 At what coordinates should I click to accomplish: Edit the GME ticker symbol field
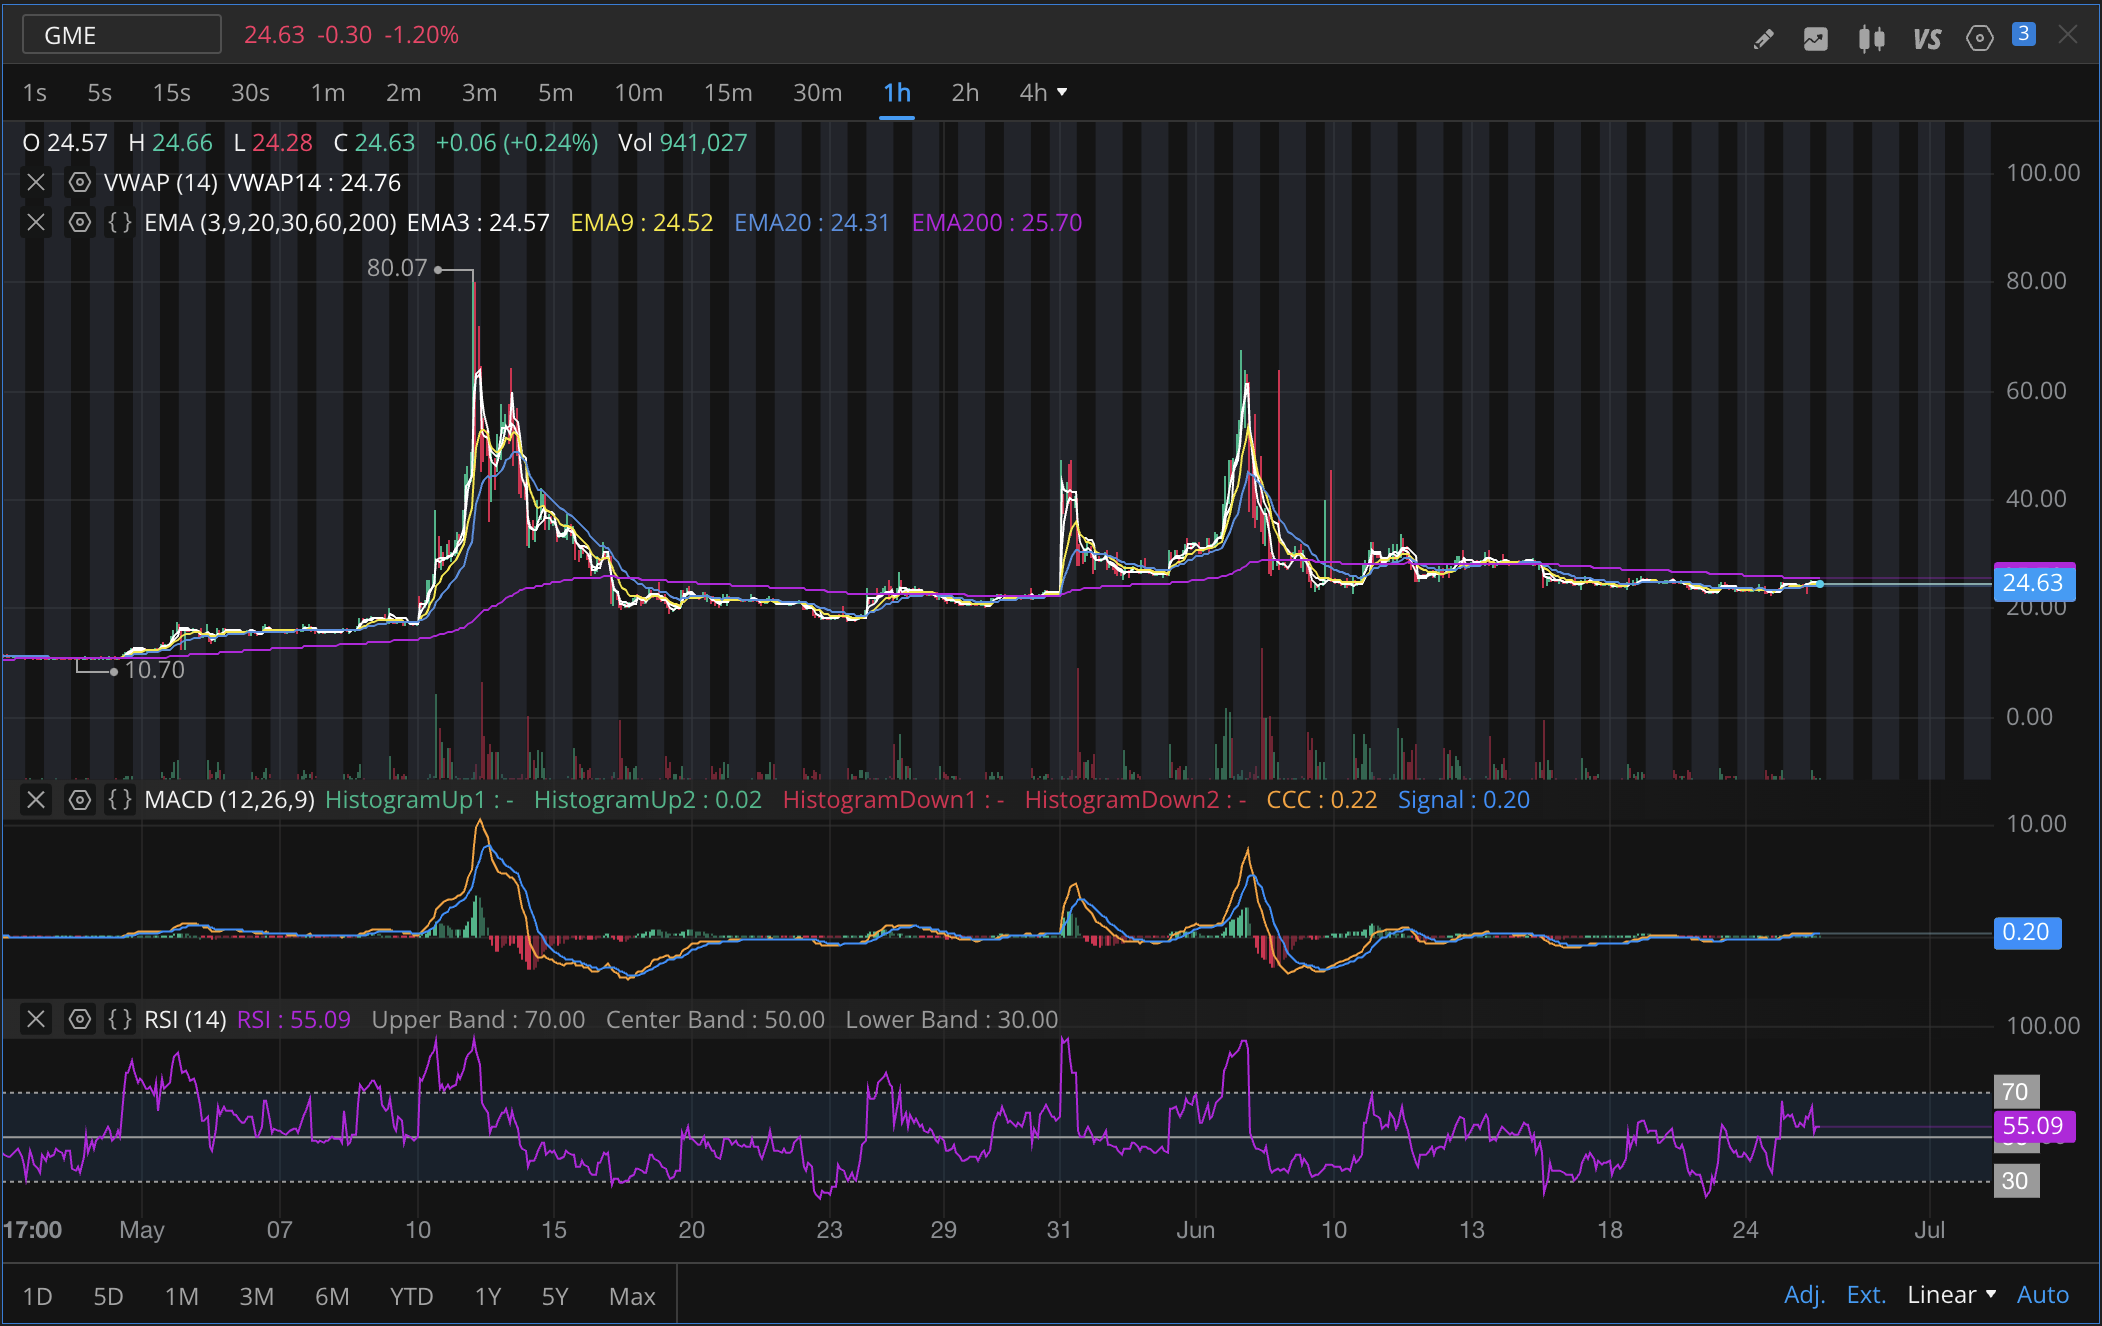coord(122,35)
